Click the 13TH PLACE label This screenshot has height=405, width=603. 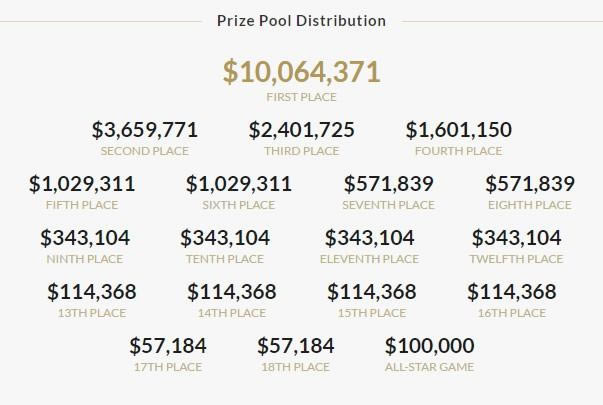coord(92,313)
